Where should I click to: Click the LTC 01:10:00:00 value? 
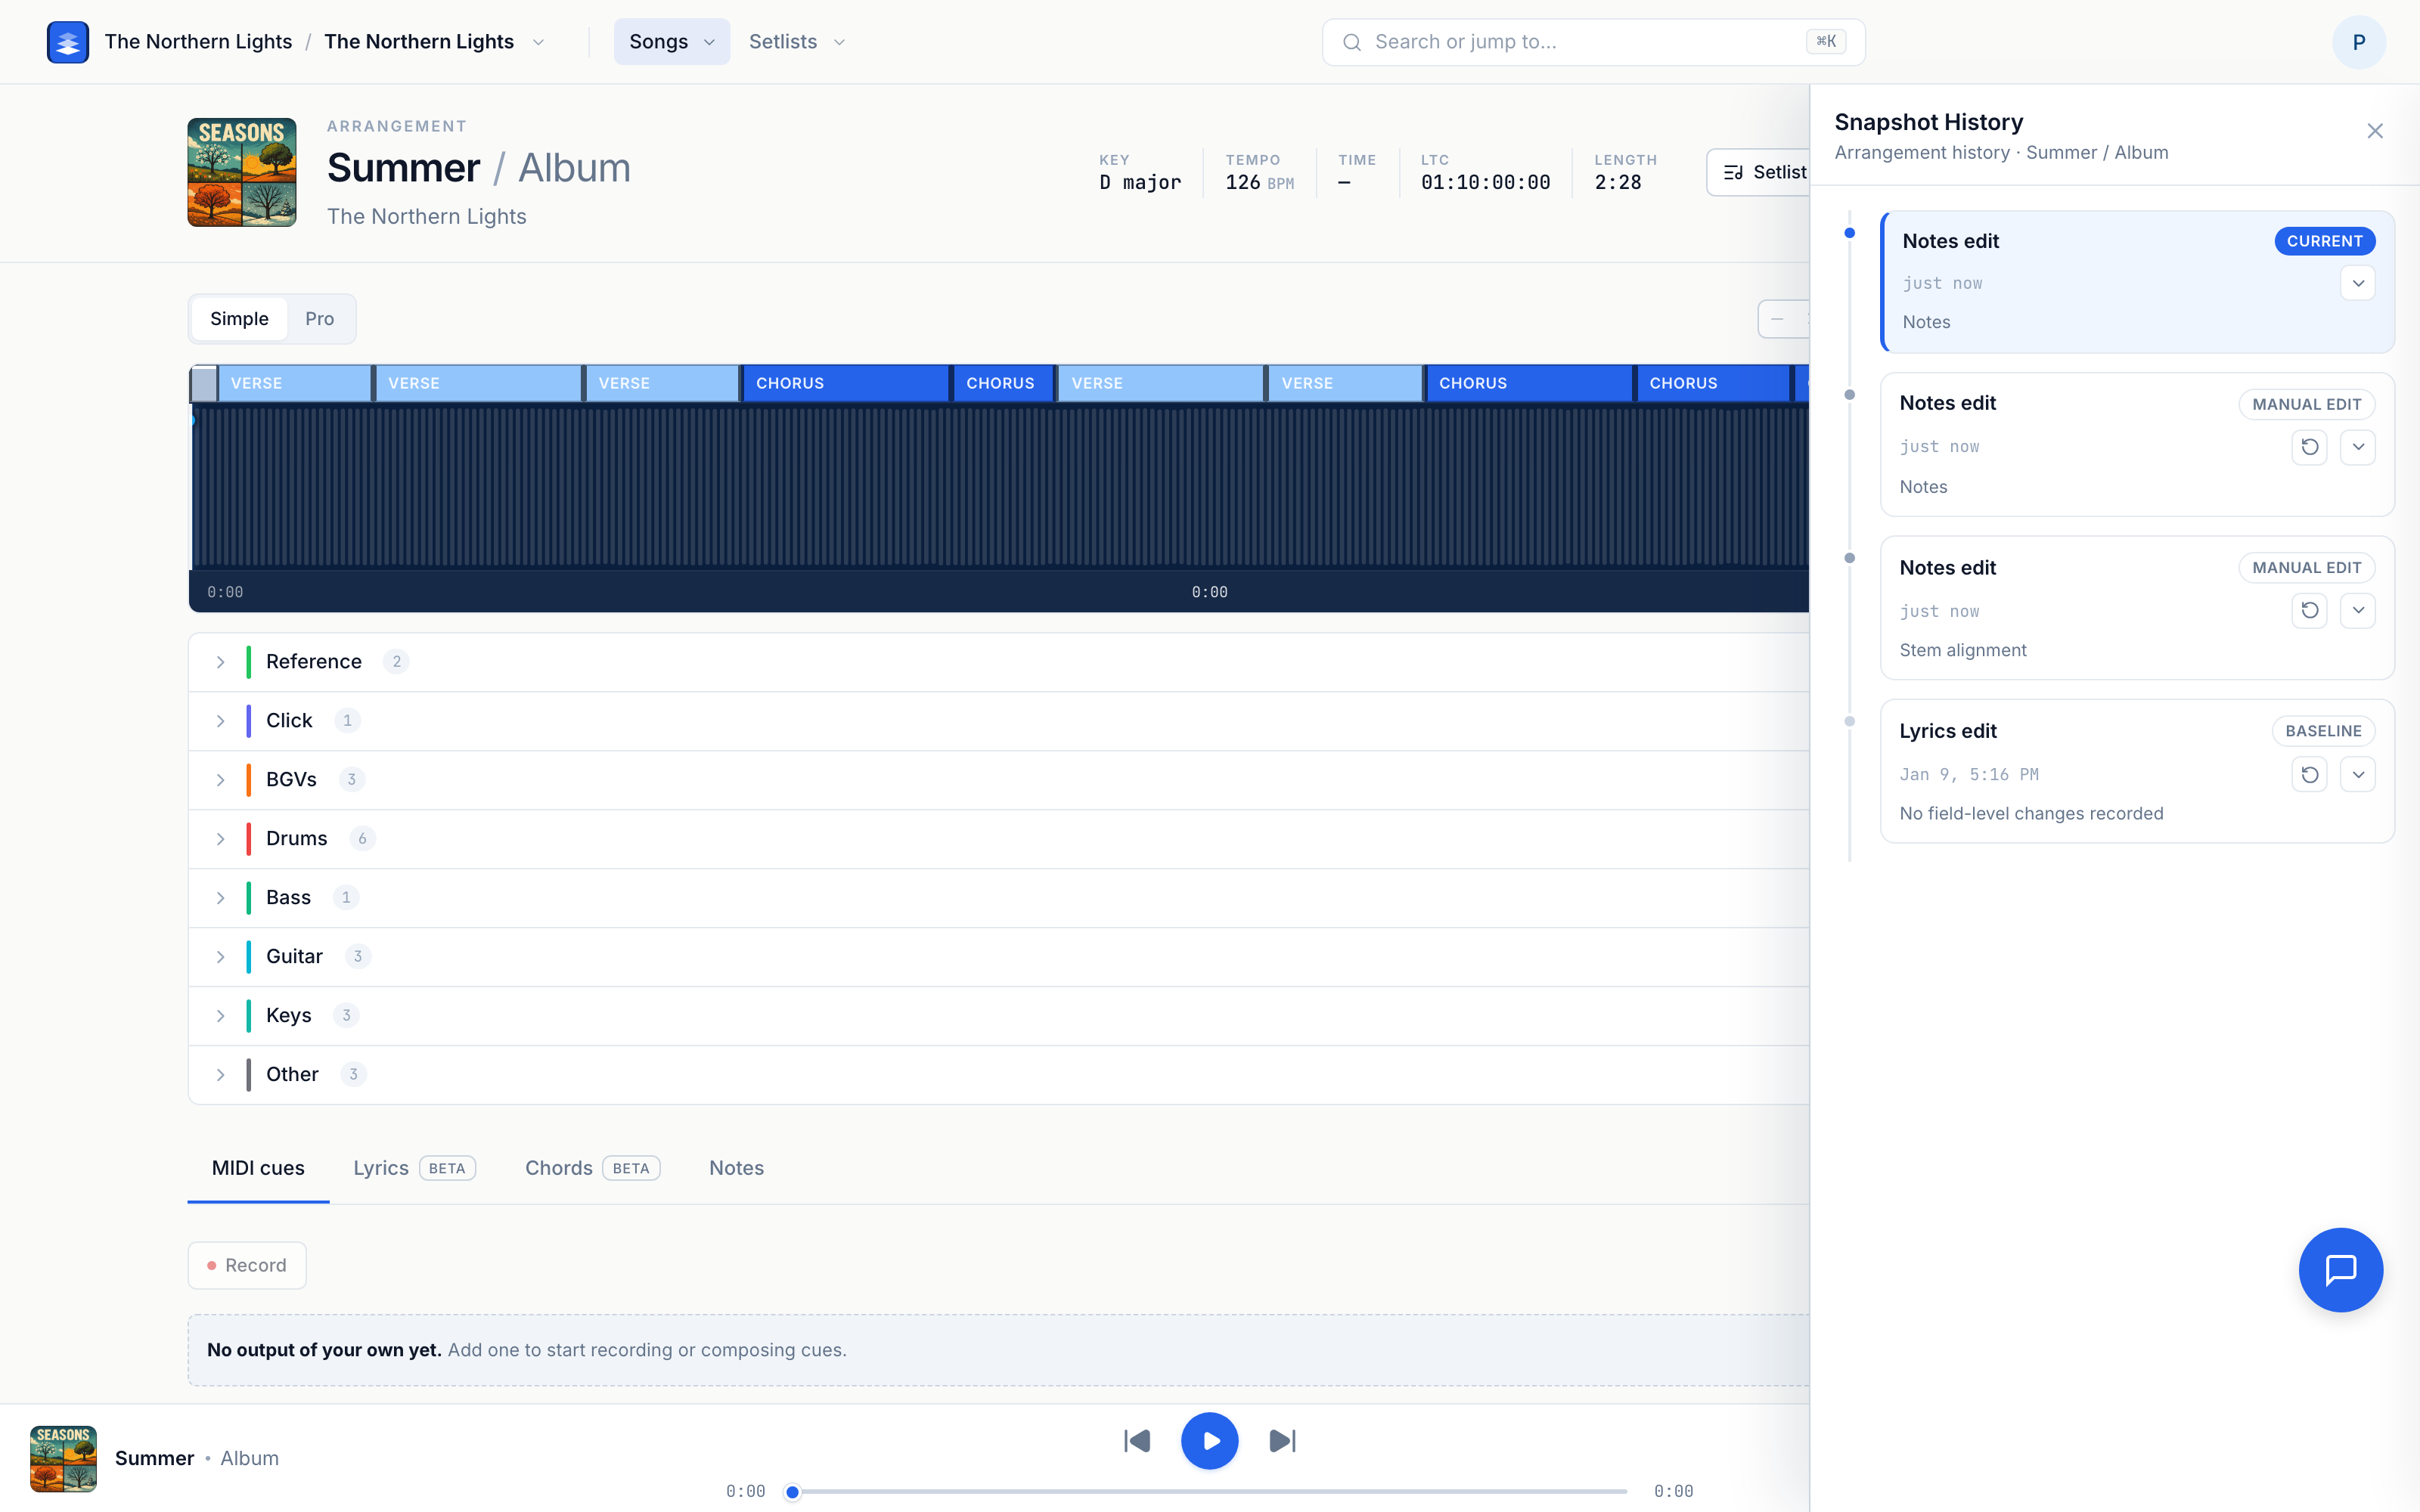1485,182
